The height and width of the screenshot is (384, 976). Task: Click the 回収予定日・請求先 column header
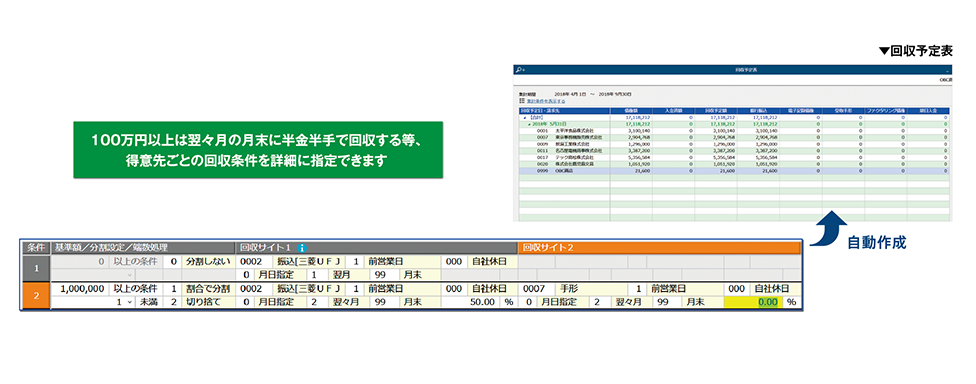click(x=563, y=110)
